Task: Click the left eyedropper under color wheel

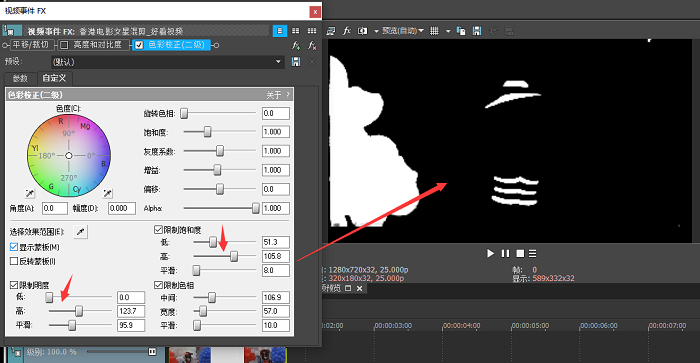Action: coord(29,193)
